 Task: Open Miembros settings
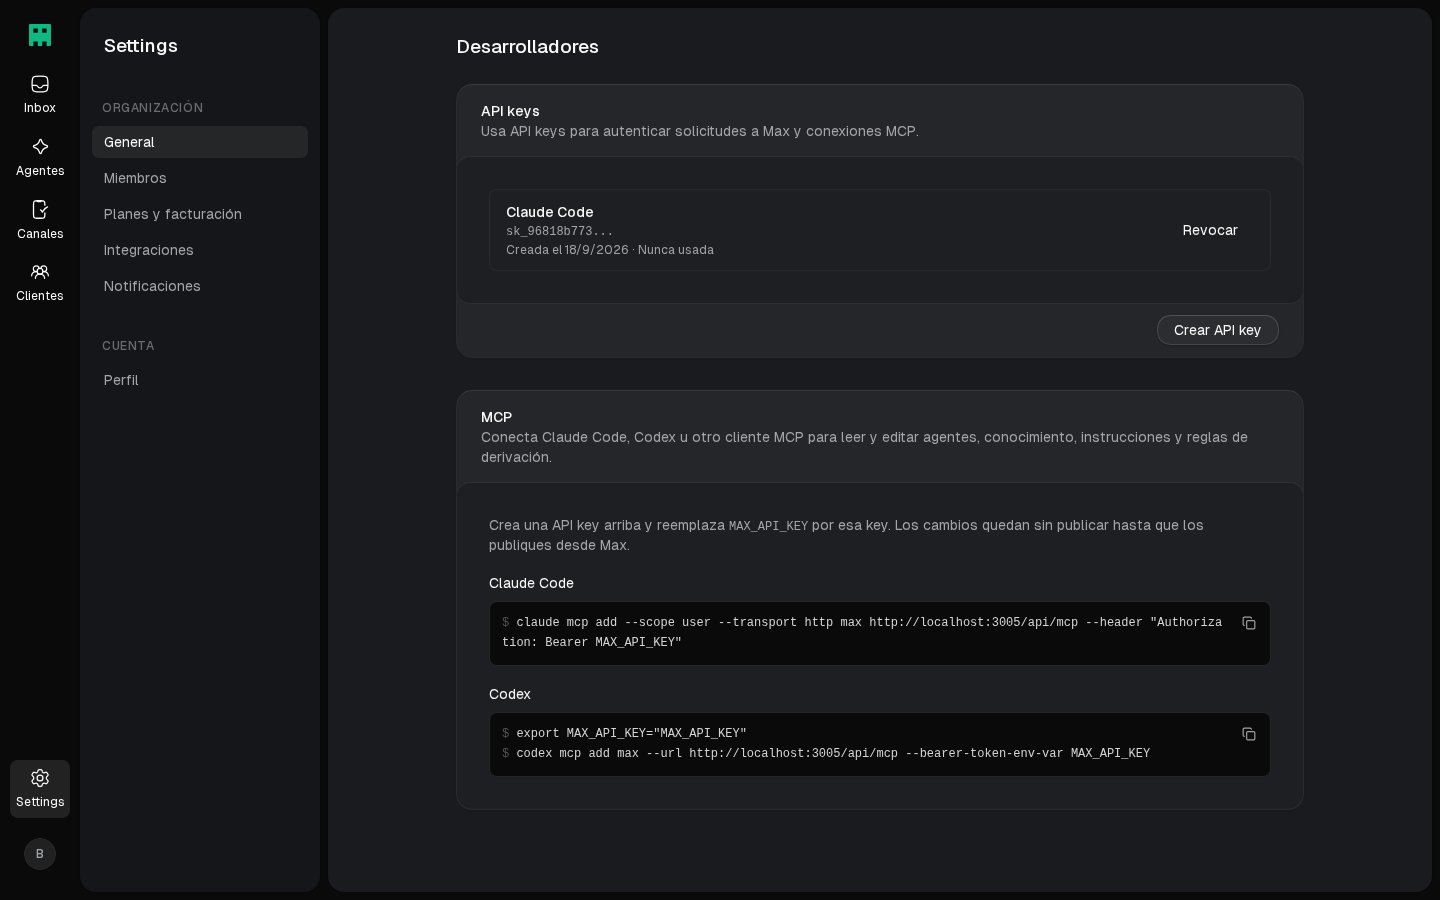click(200, 178)
